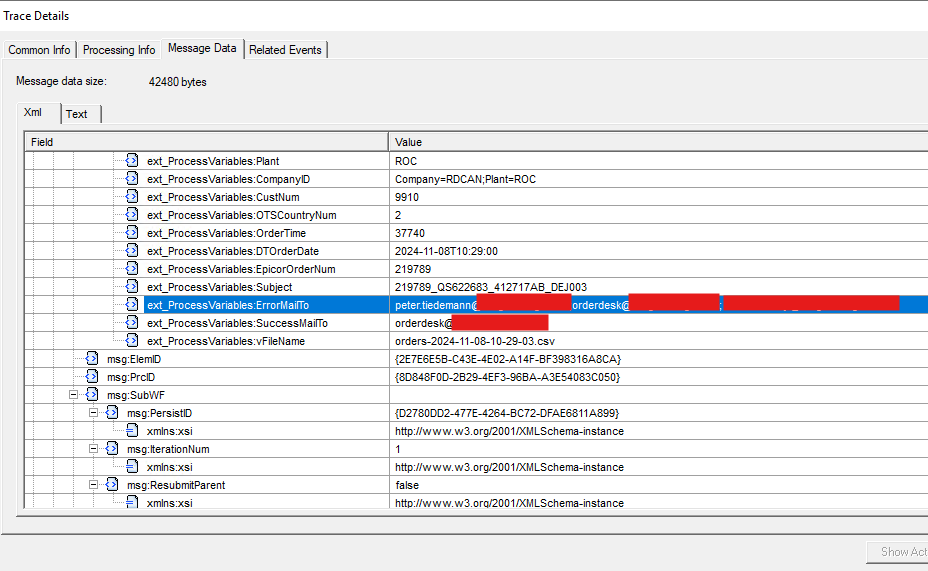Click the element icon beside ext_ProcessVariables:OTSCountryNum
Screen dimensions: 928x571
pos(132,215)
